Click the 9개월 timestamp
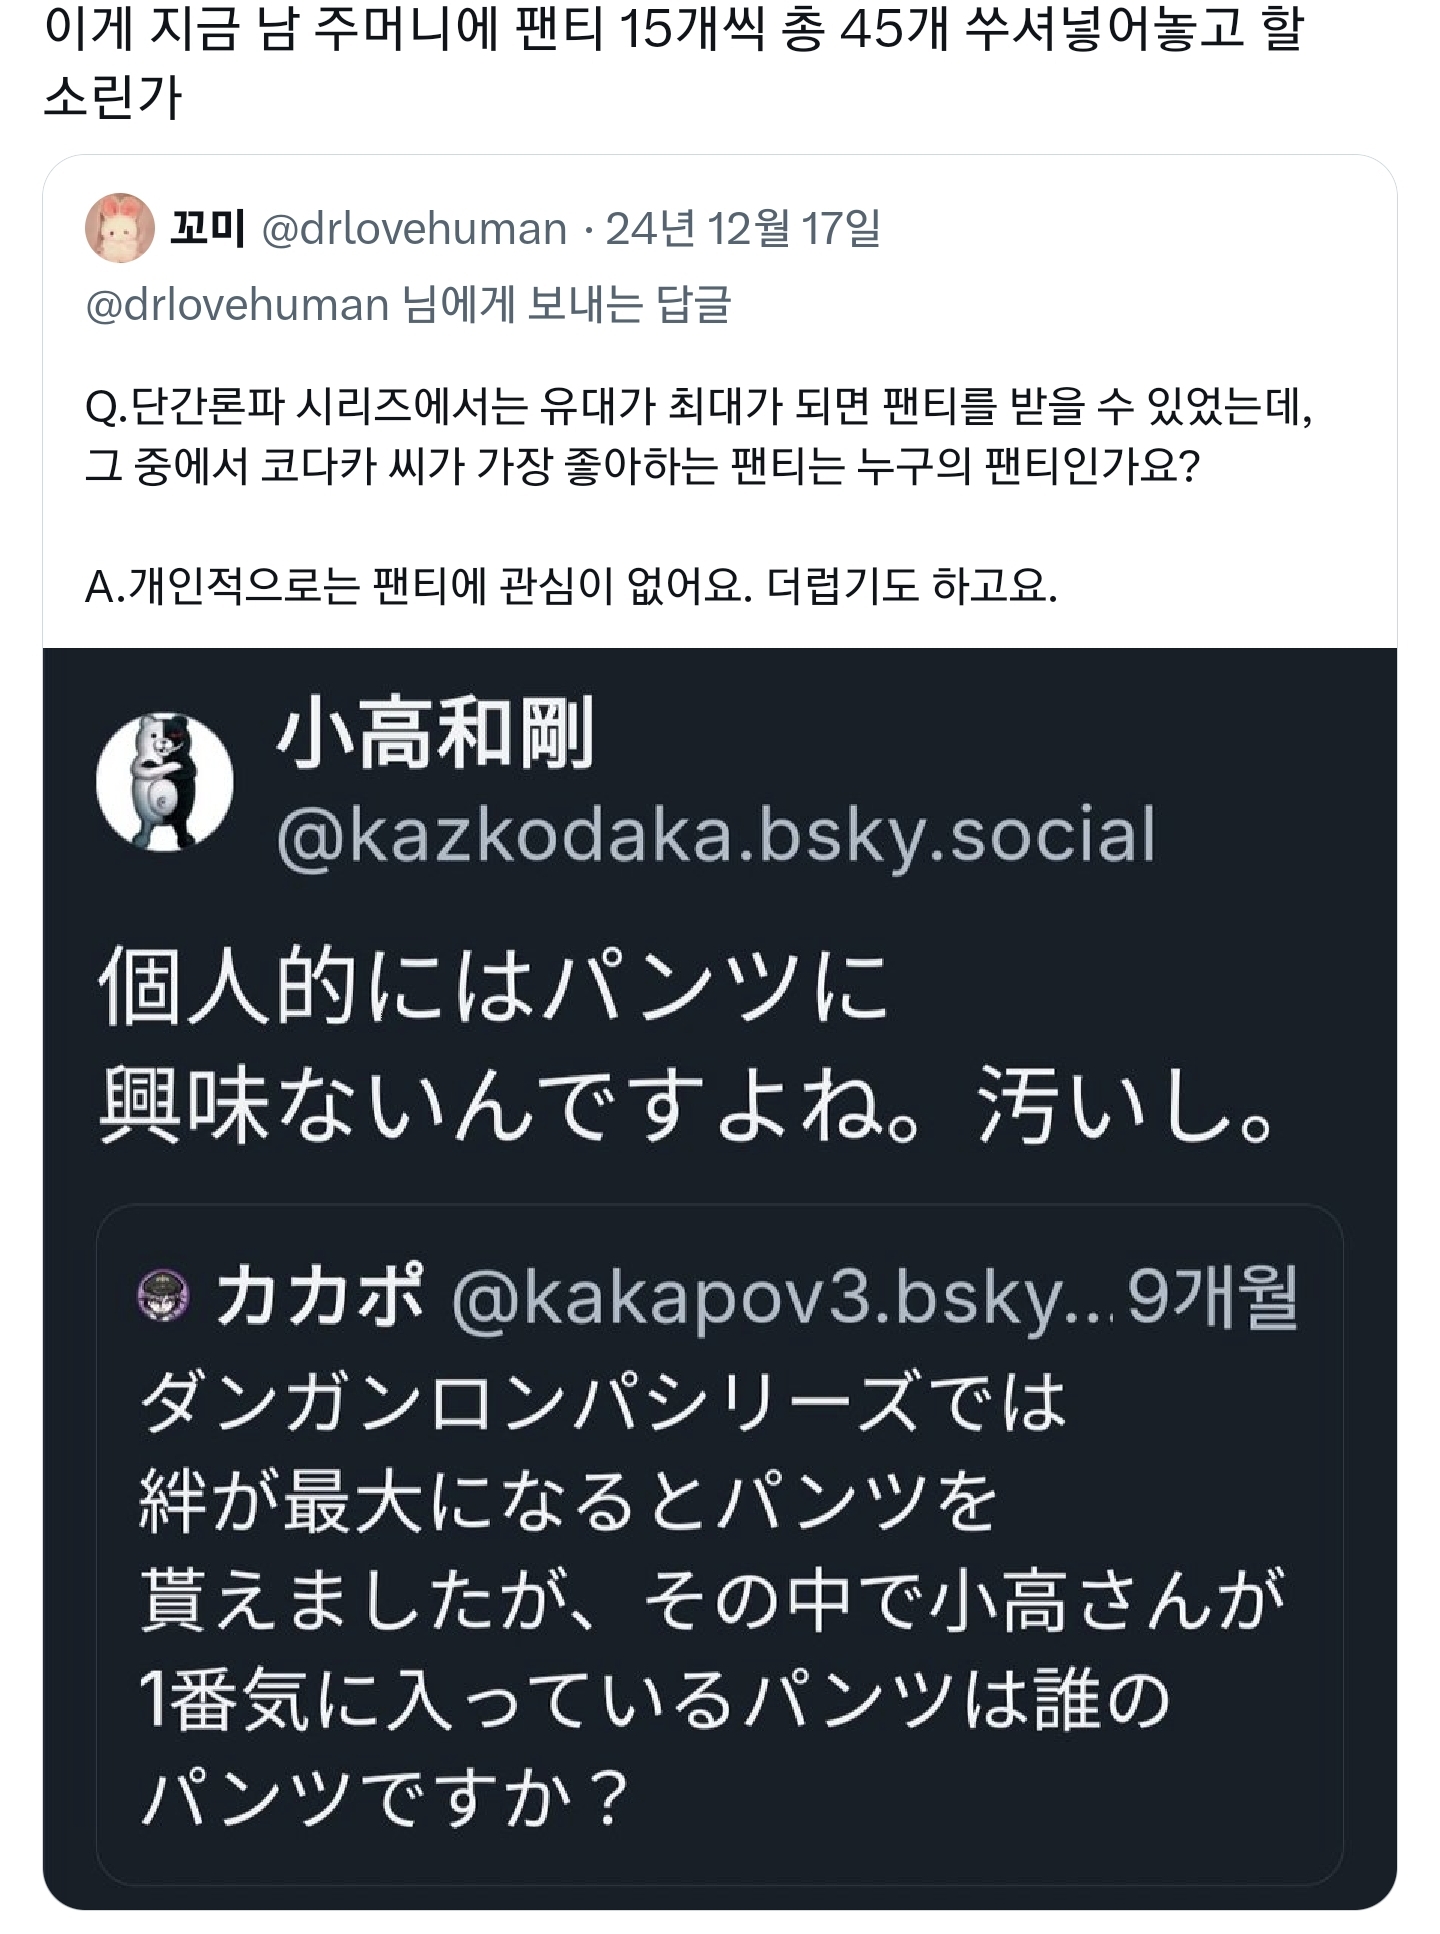This screenshot has height=1934, width=1440. [x=1212, y=1298]
